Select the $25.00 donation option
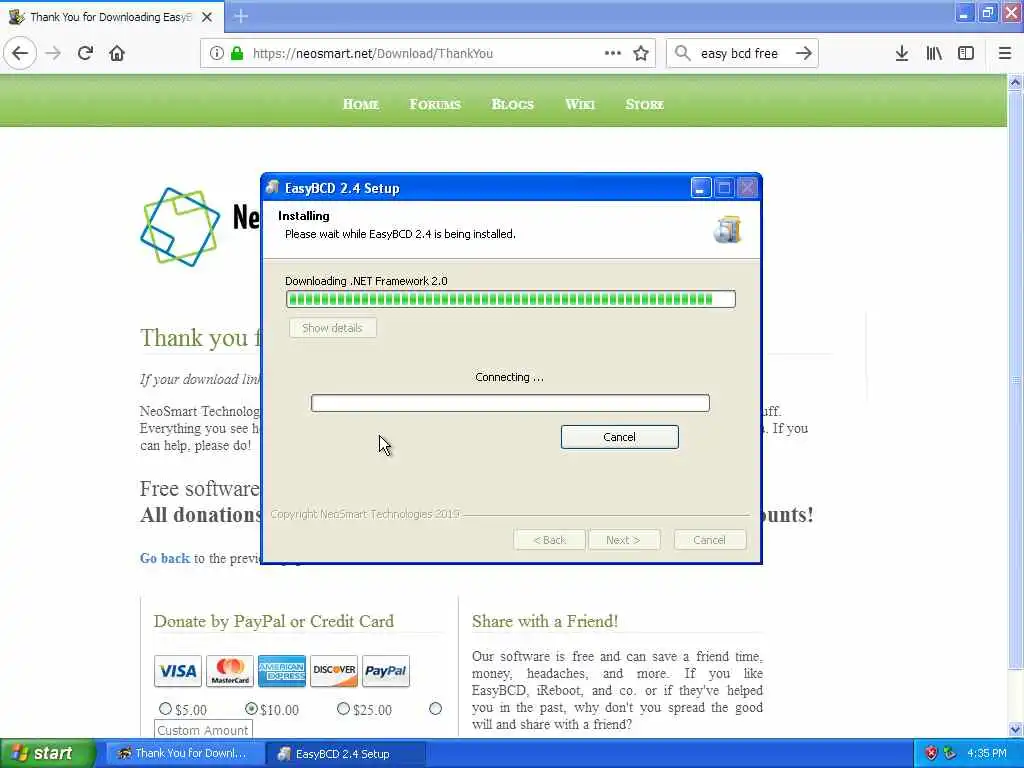The image size is (1024, 768). point(344,709)
